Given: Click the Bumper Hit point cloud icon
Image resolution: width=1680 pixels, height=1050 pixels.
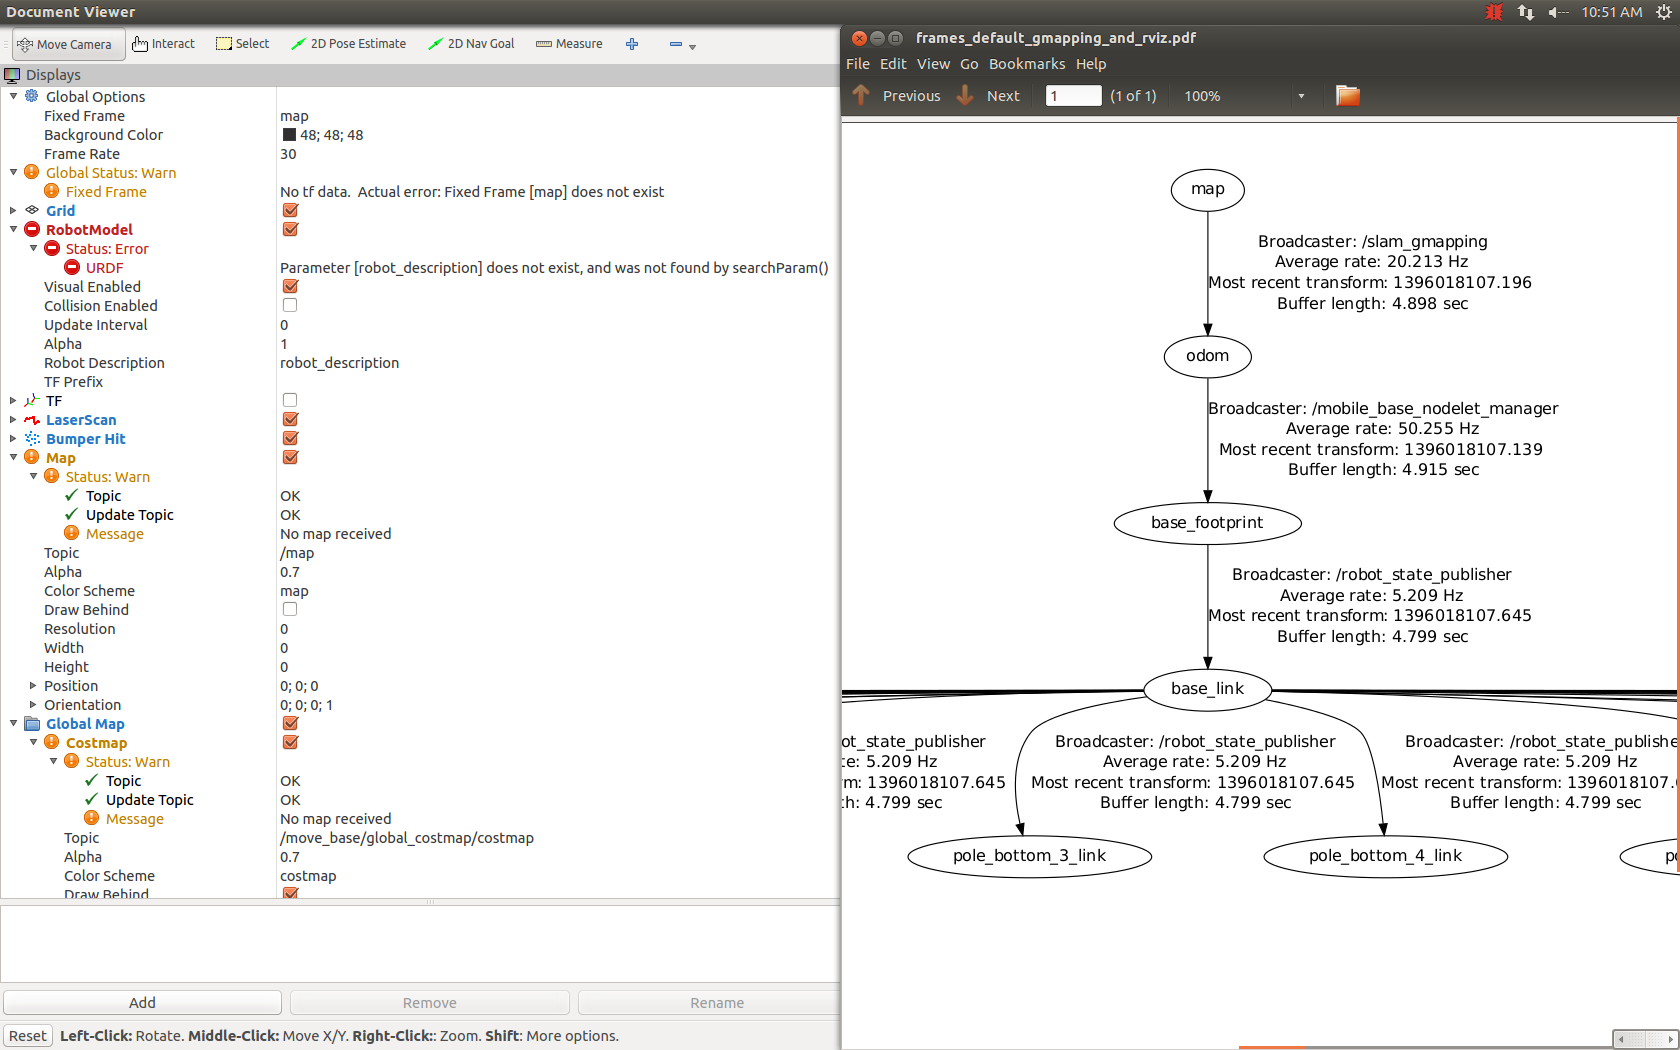Looking at the screenshot, I should 32,438.
